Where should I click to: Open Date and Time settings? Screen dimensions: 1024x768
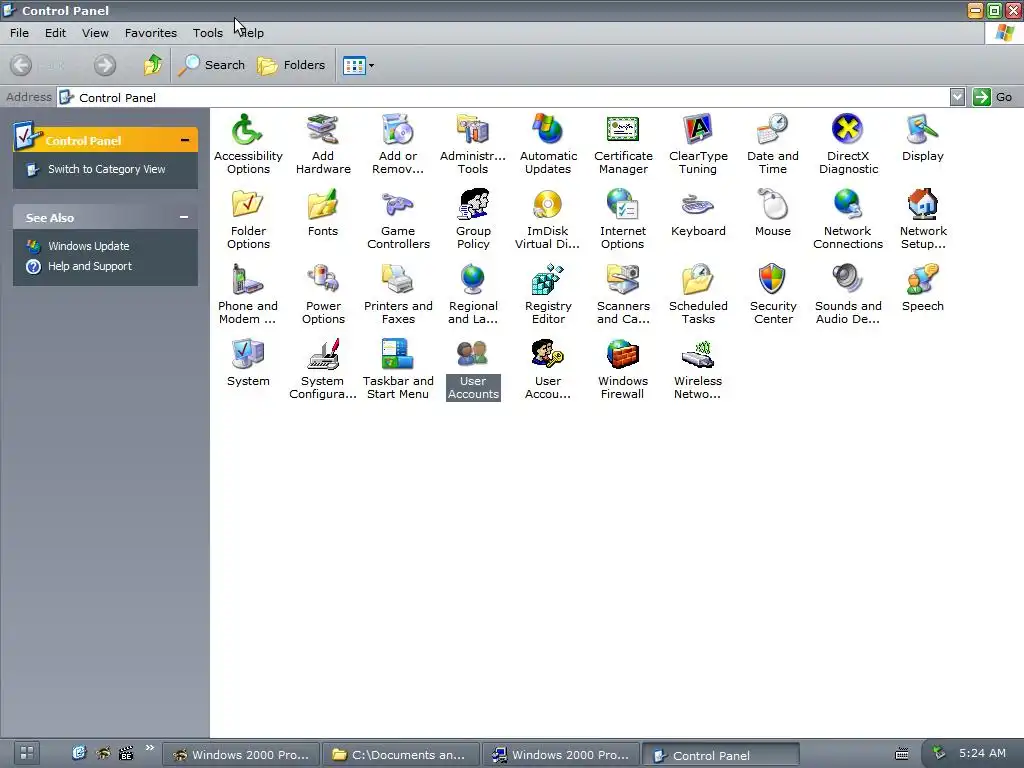773,144
